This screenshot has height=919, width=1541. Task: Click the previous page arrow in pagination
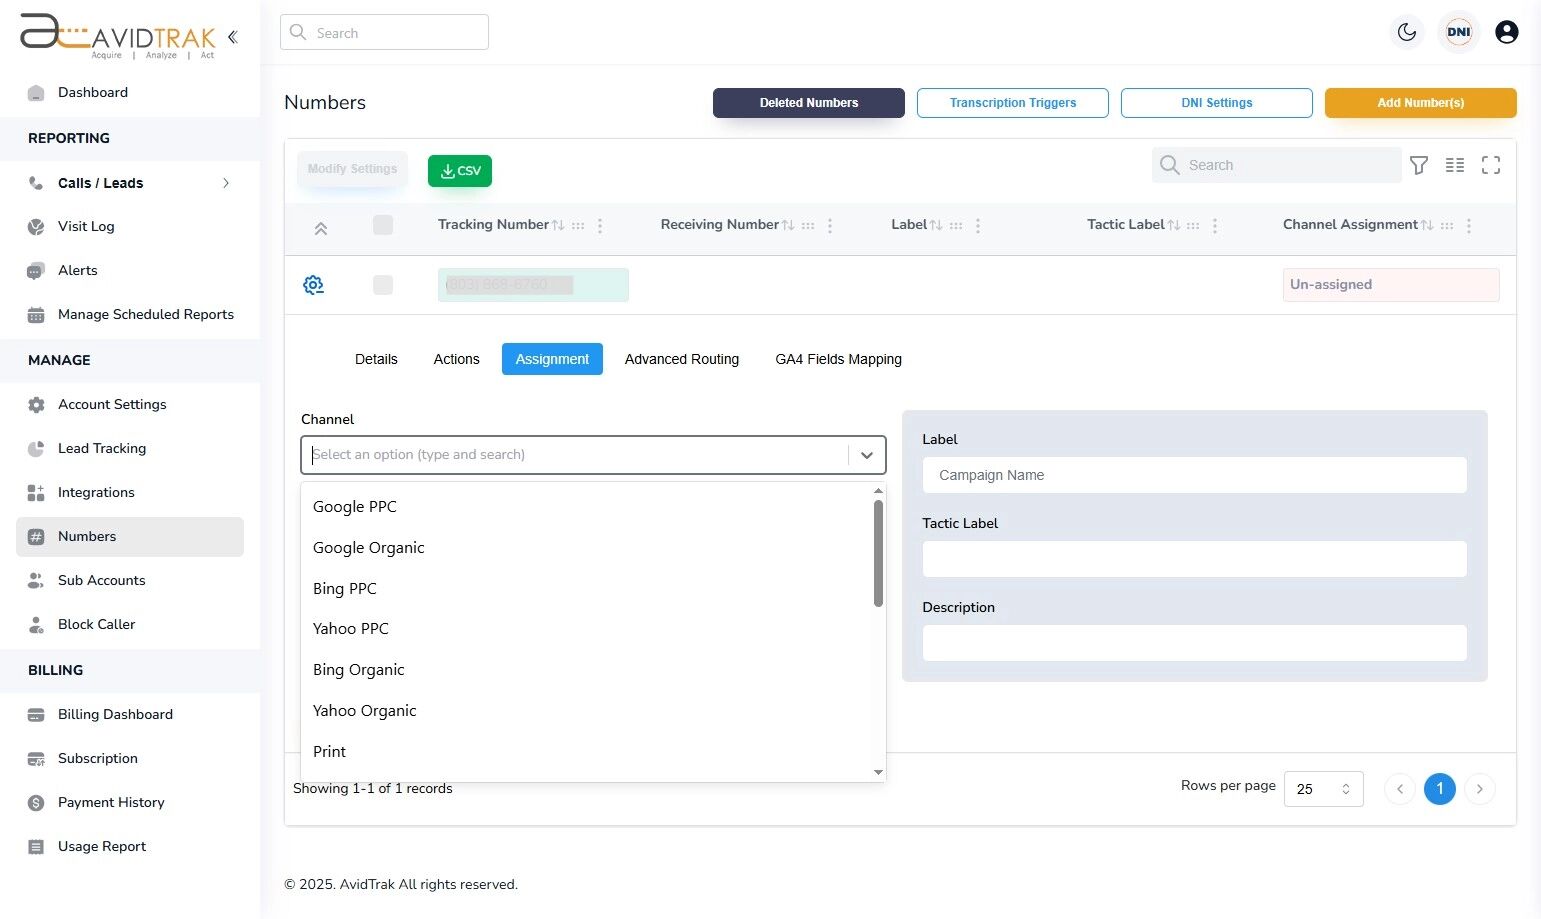point(1400,789)
